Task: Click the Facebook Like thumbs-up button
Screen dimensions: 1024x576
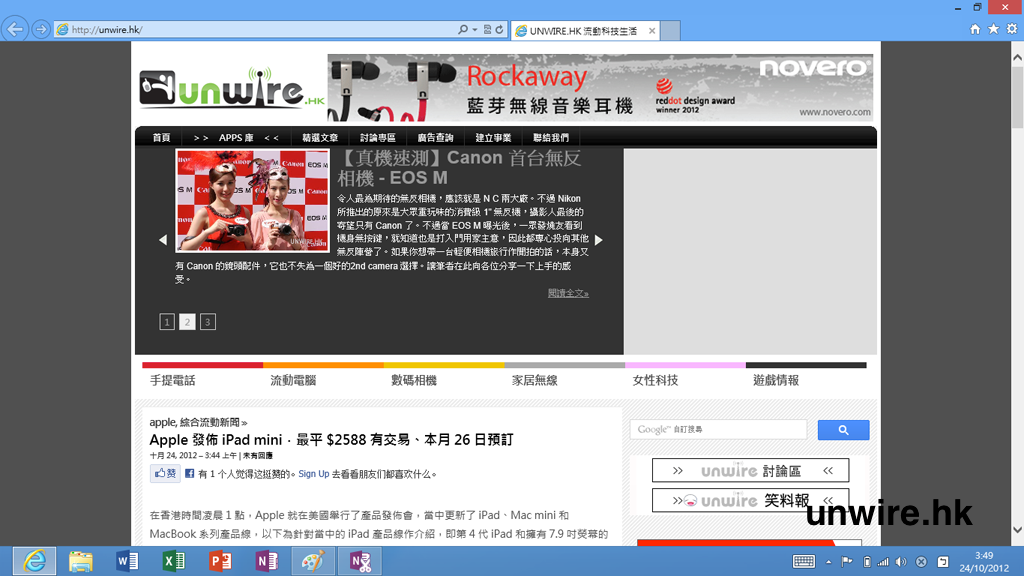Action: tap(165, 474)
